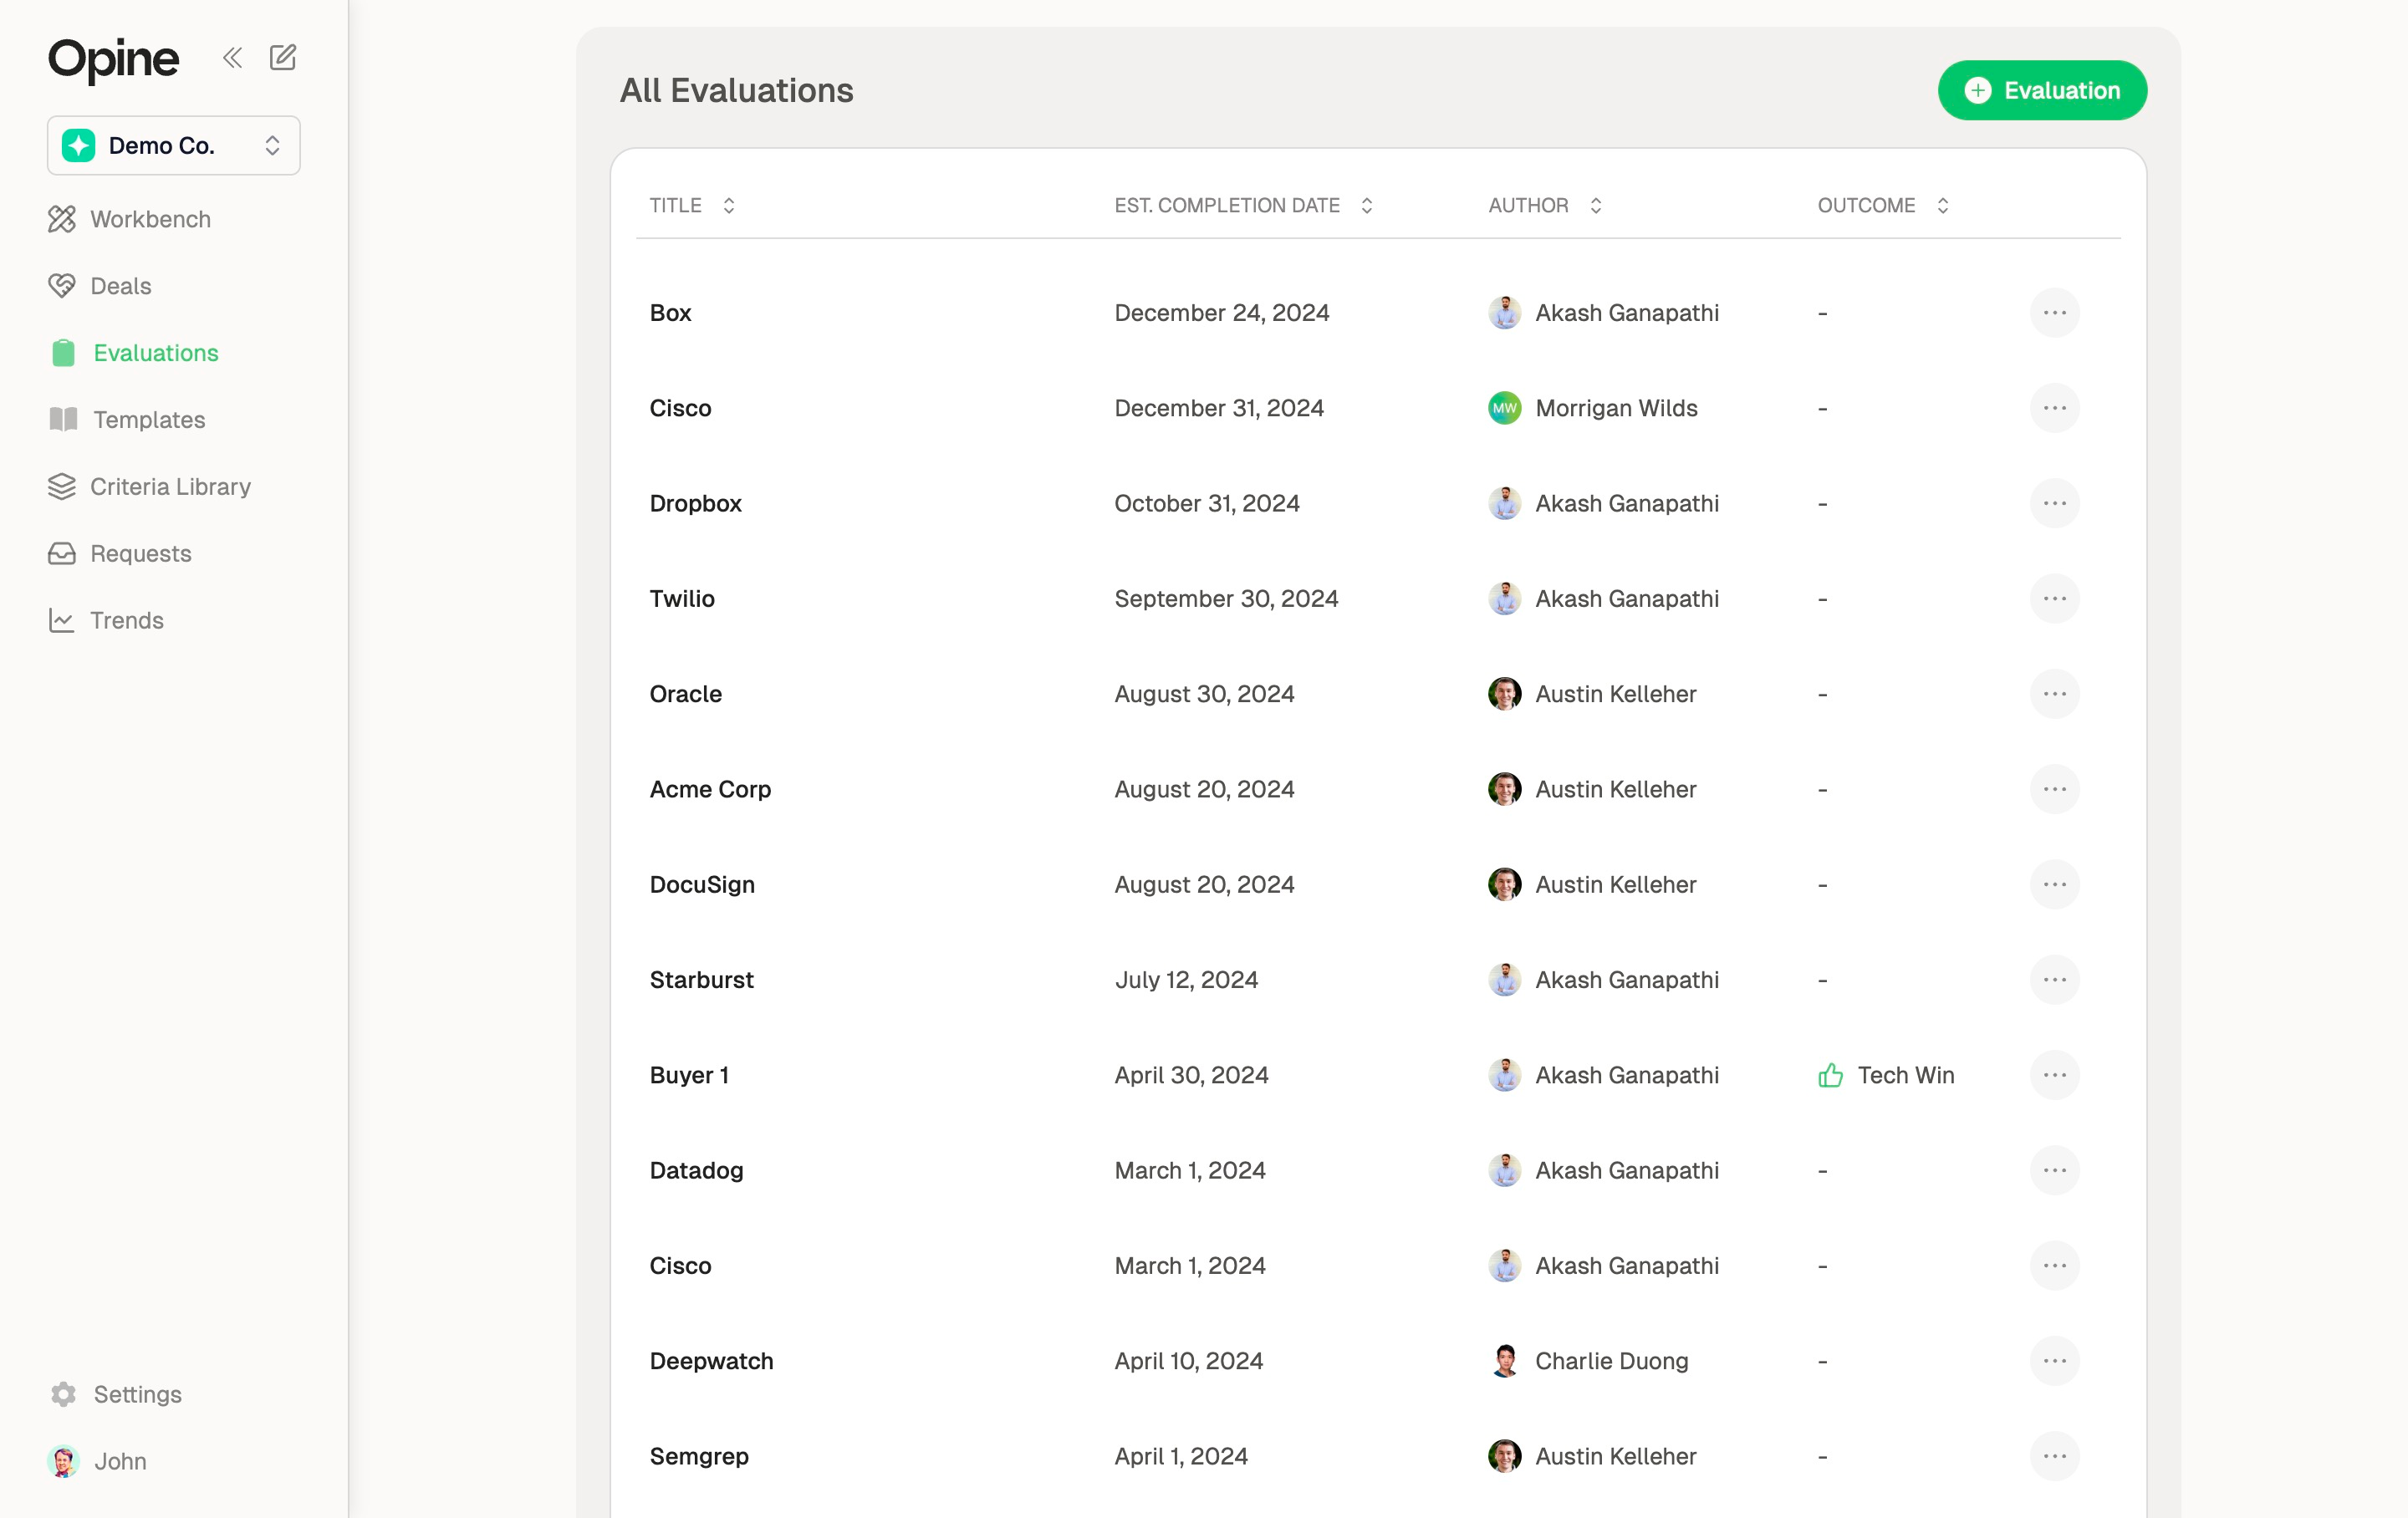Select the Evaluations menu item
This screenshot has width=2408, height=1518.
coord(155,353)
